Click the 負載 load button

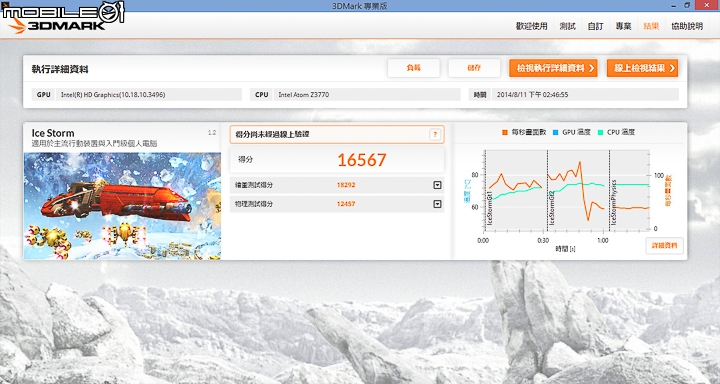point(414,68)
